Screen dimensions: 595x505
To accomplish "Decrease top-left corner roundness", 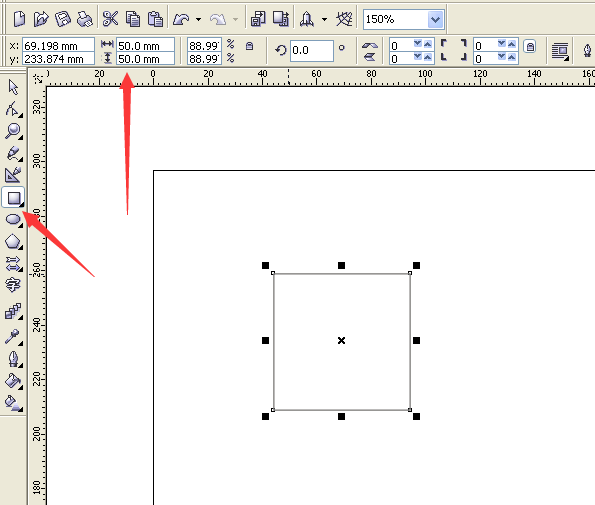I will [418, 44].
